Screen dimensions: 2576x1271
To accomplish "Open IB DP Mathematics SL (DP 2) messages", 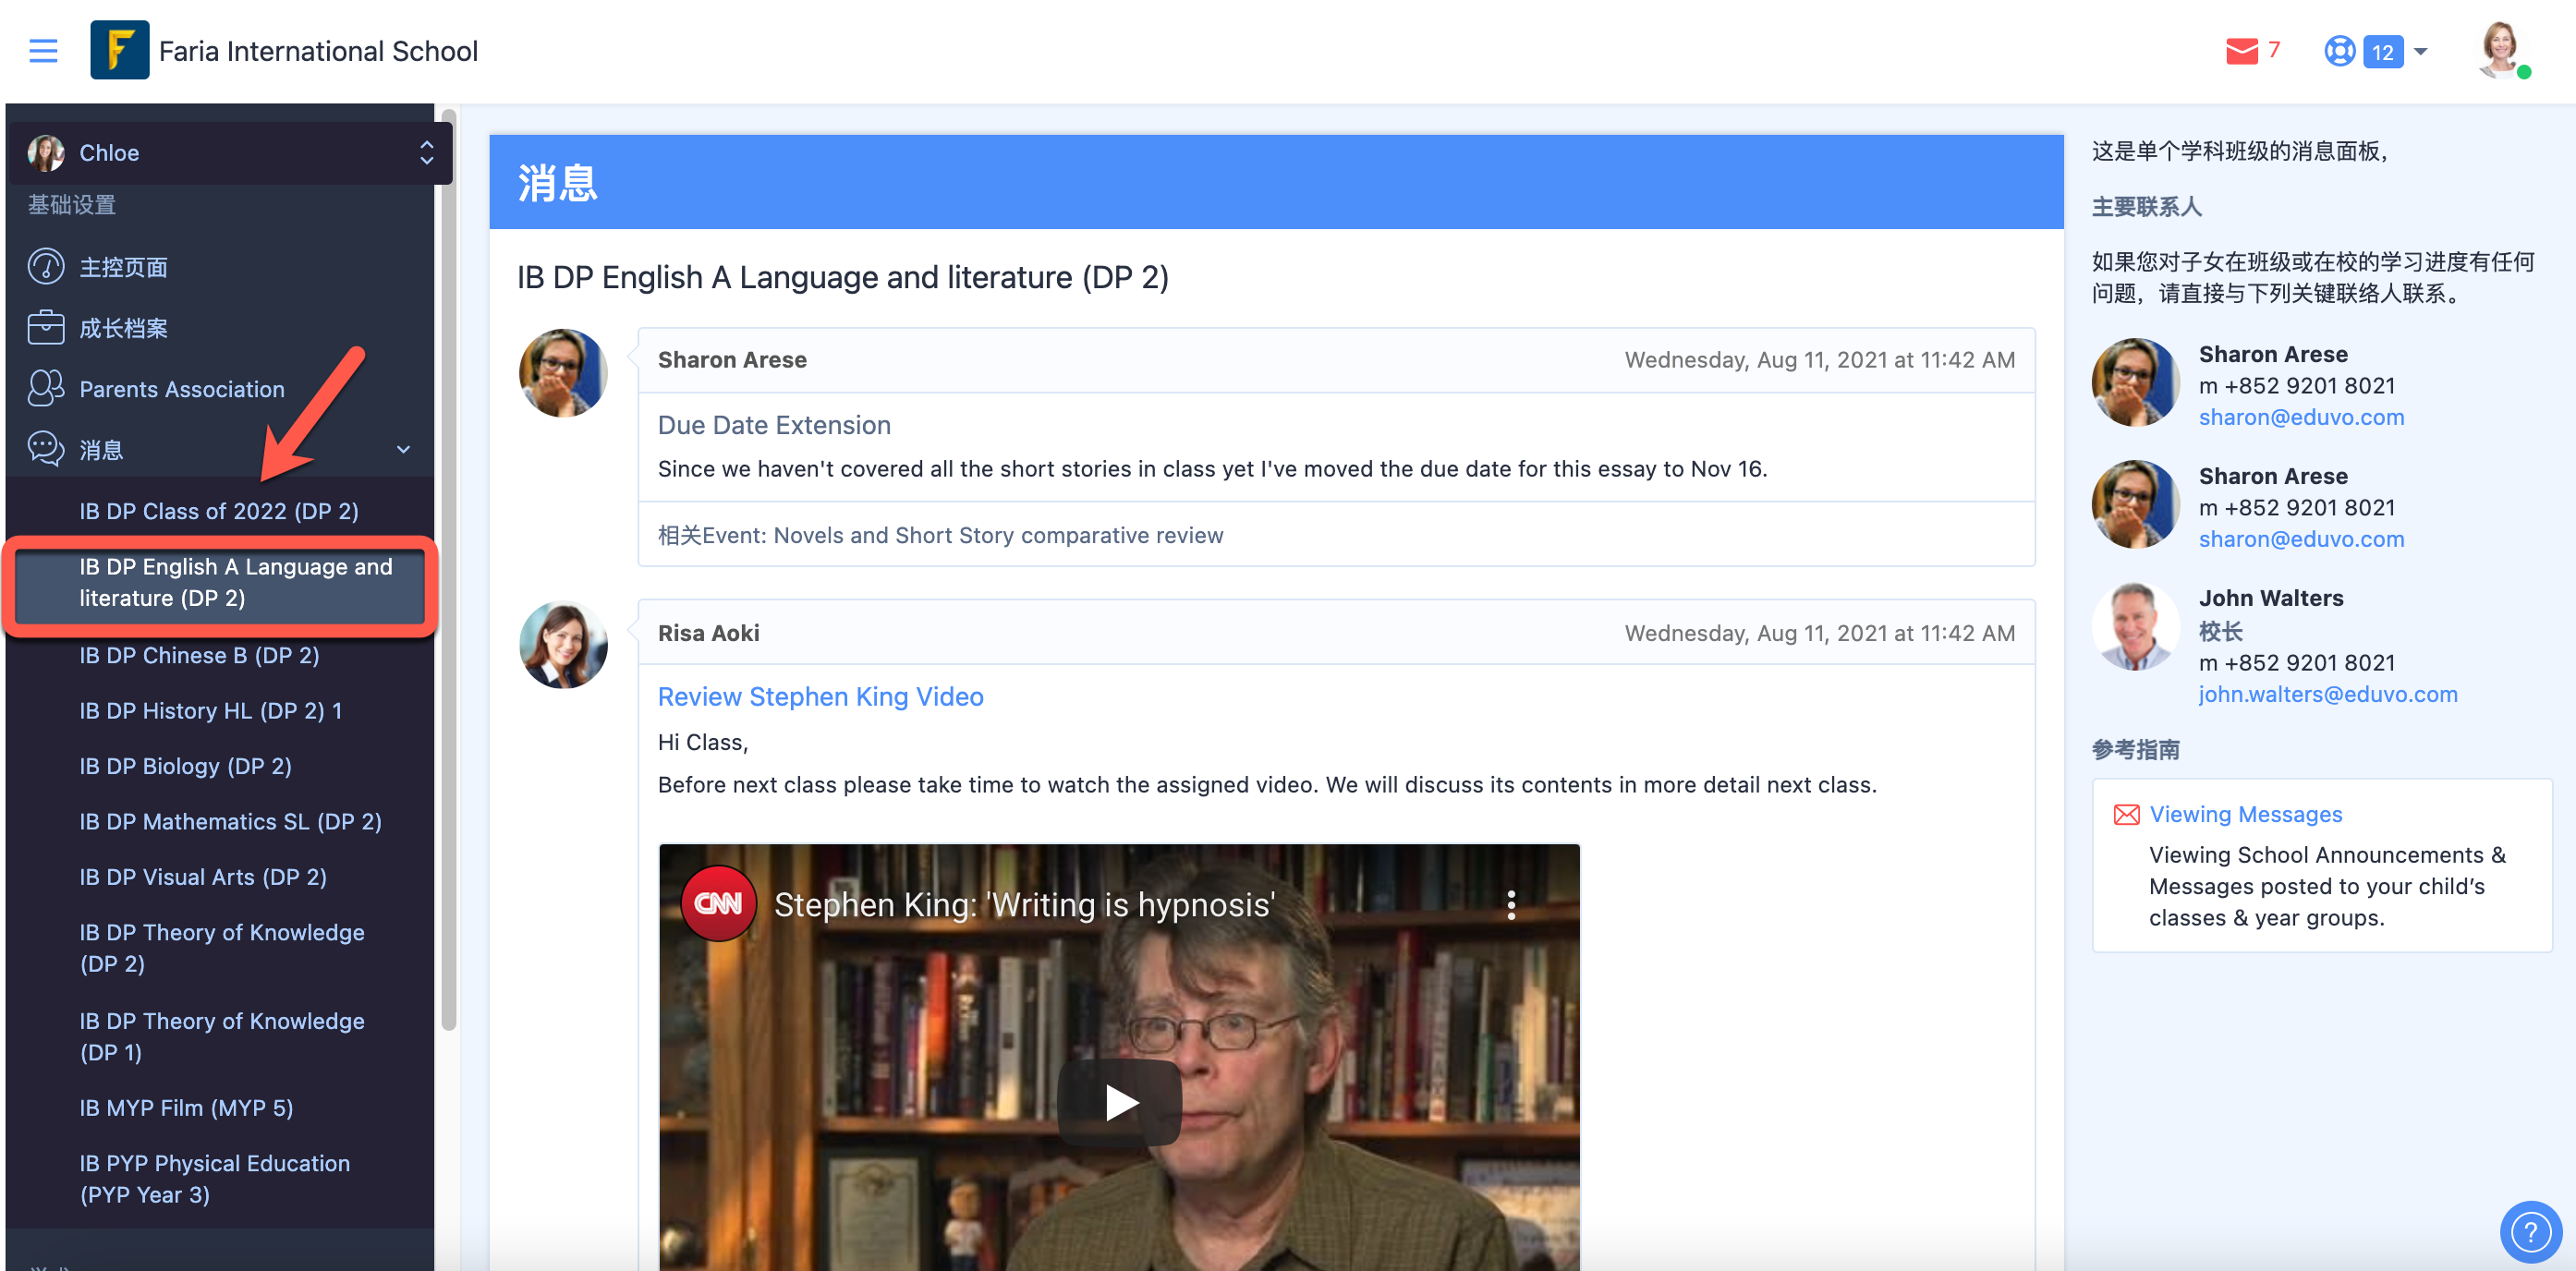I will point(231,821).
